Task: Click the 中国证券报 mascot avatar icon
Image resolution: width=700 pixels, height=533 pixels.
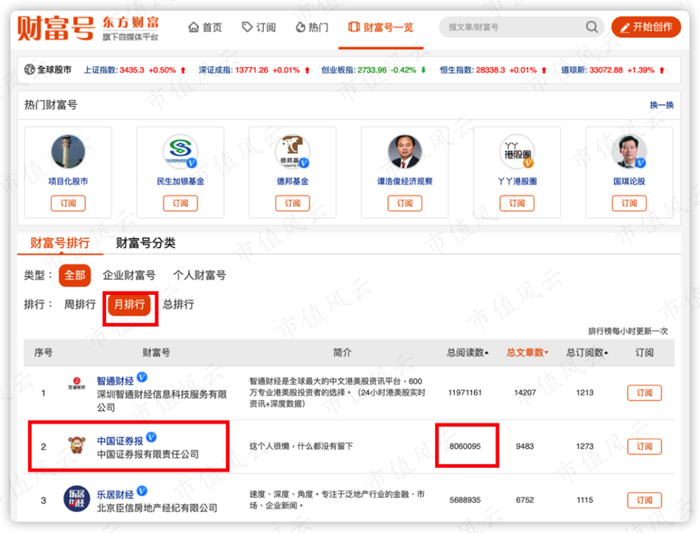Action: 77,445
